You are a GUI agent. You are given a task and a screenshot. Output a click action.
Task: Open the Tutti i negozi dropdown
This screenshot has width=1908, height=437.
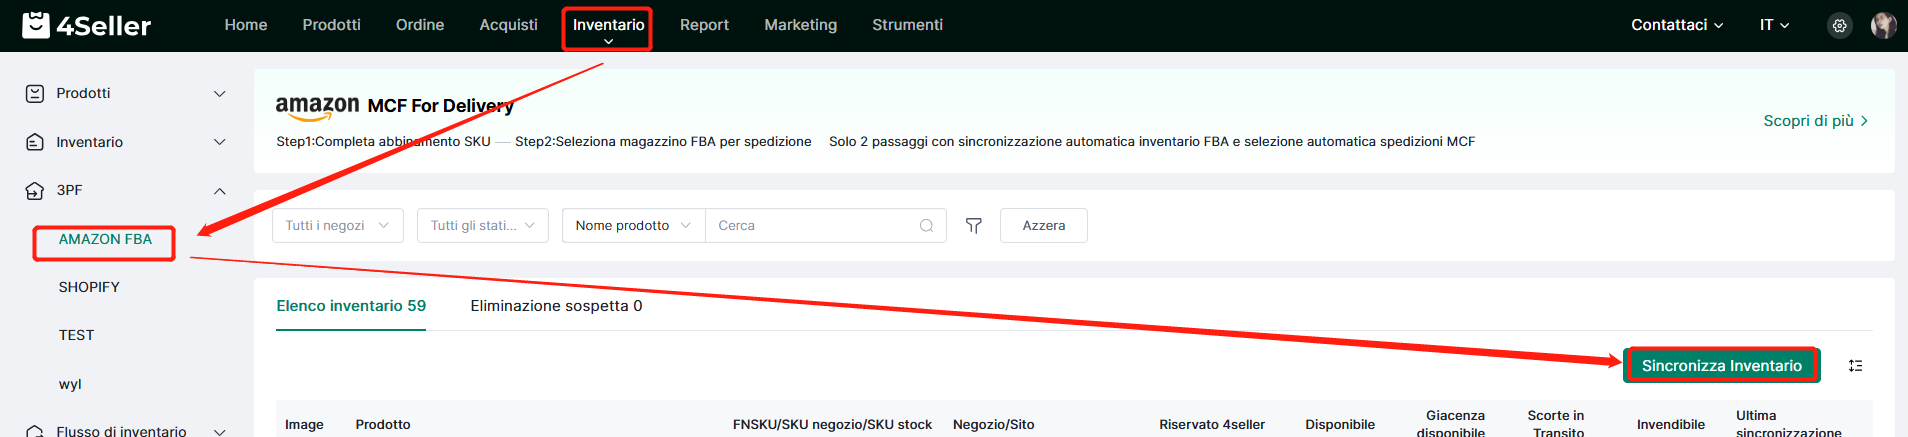338,226
